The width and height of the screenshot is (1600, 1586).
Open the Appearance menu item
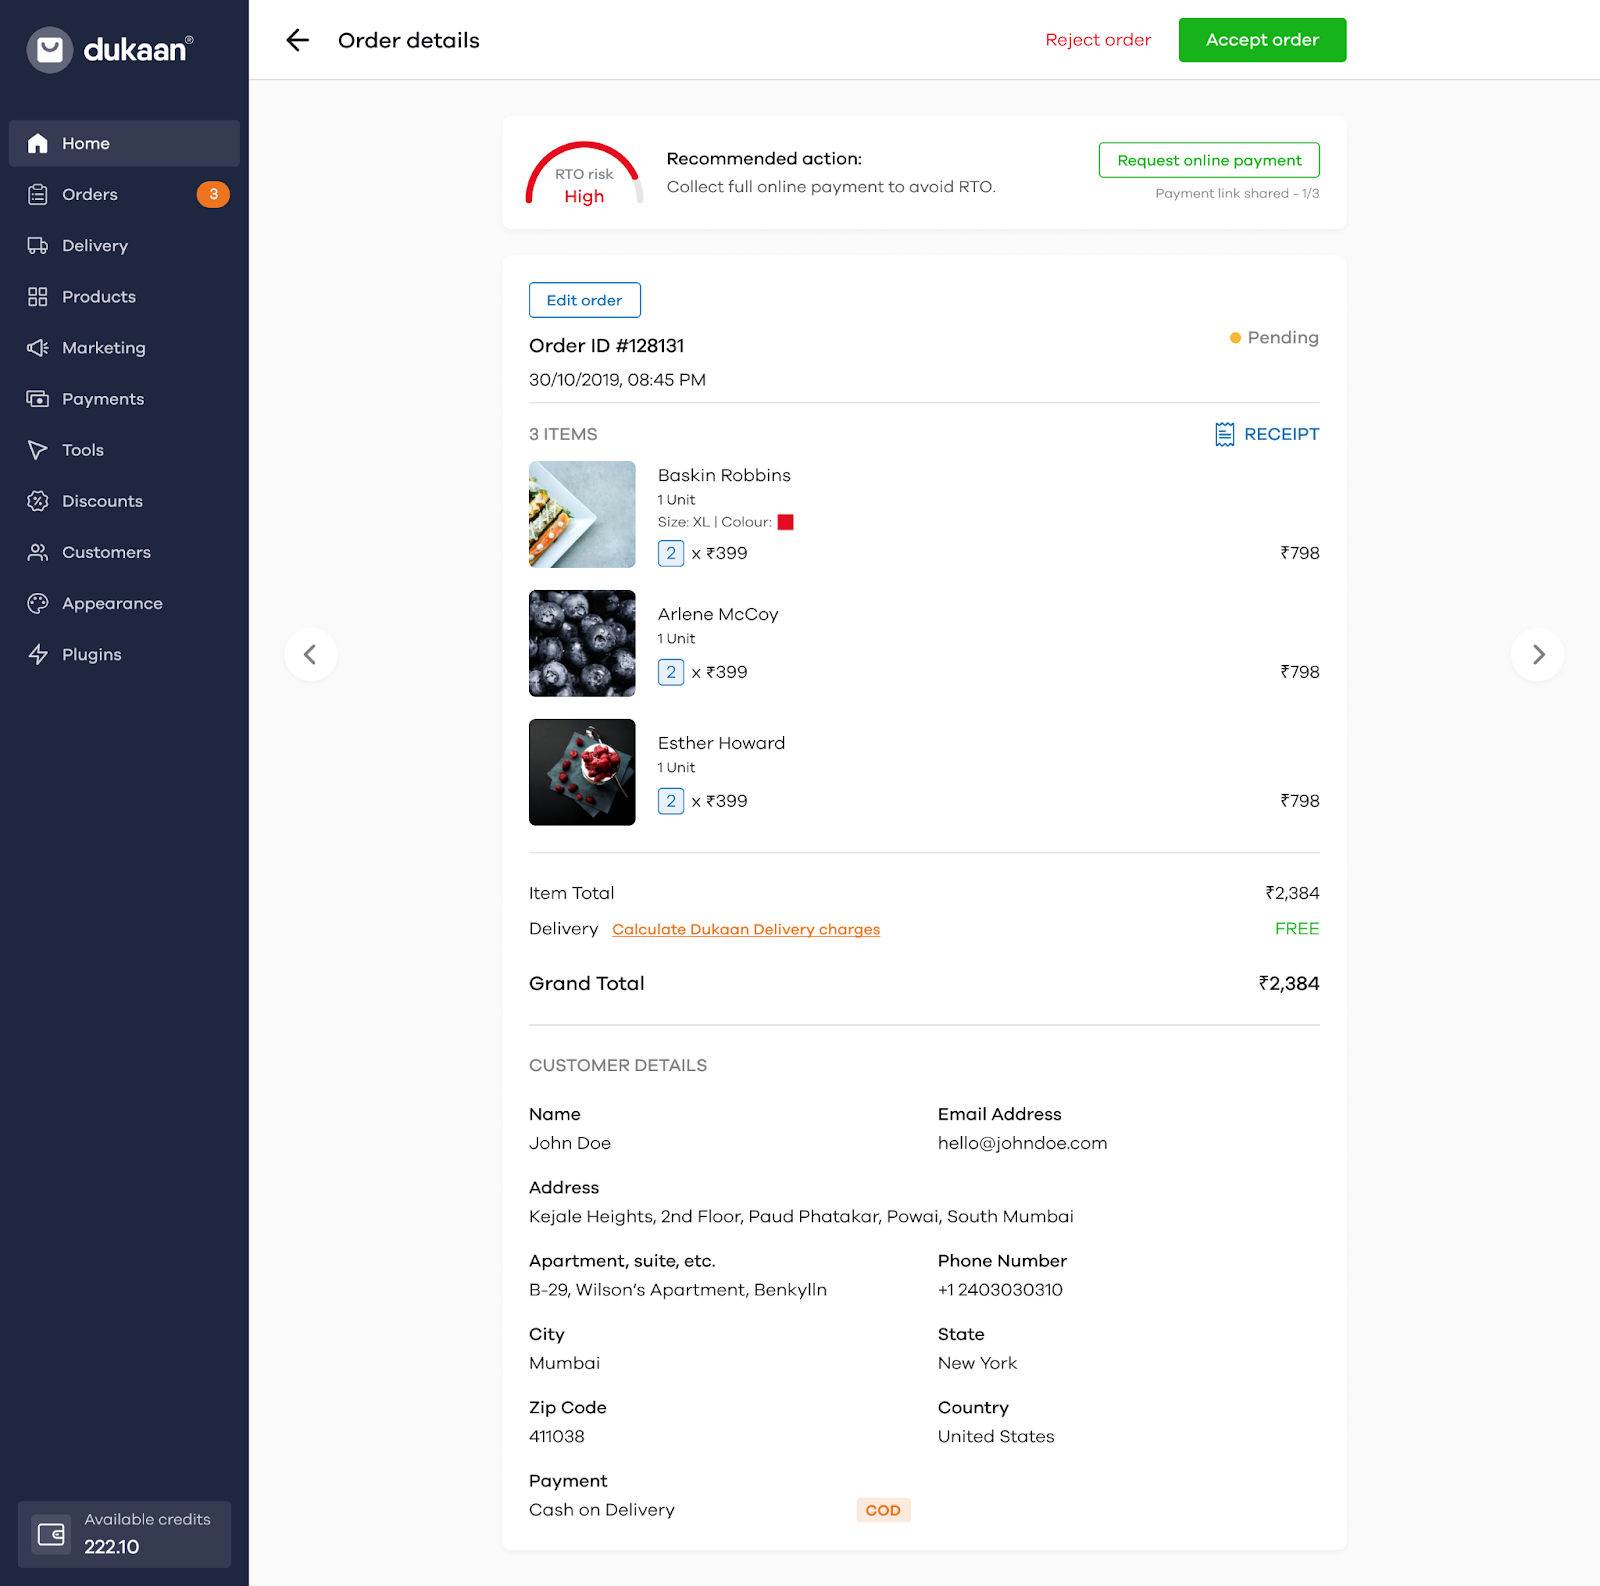(124, 602)
